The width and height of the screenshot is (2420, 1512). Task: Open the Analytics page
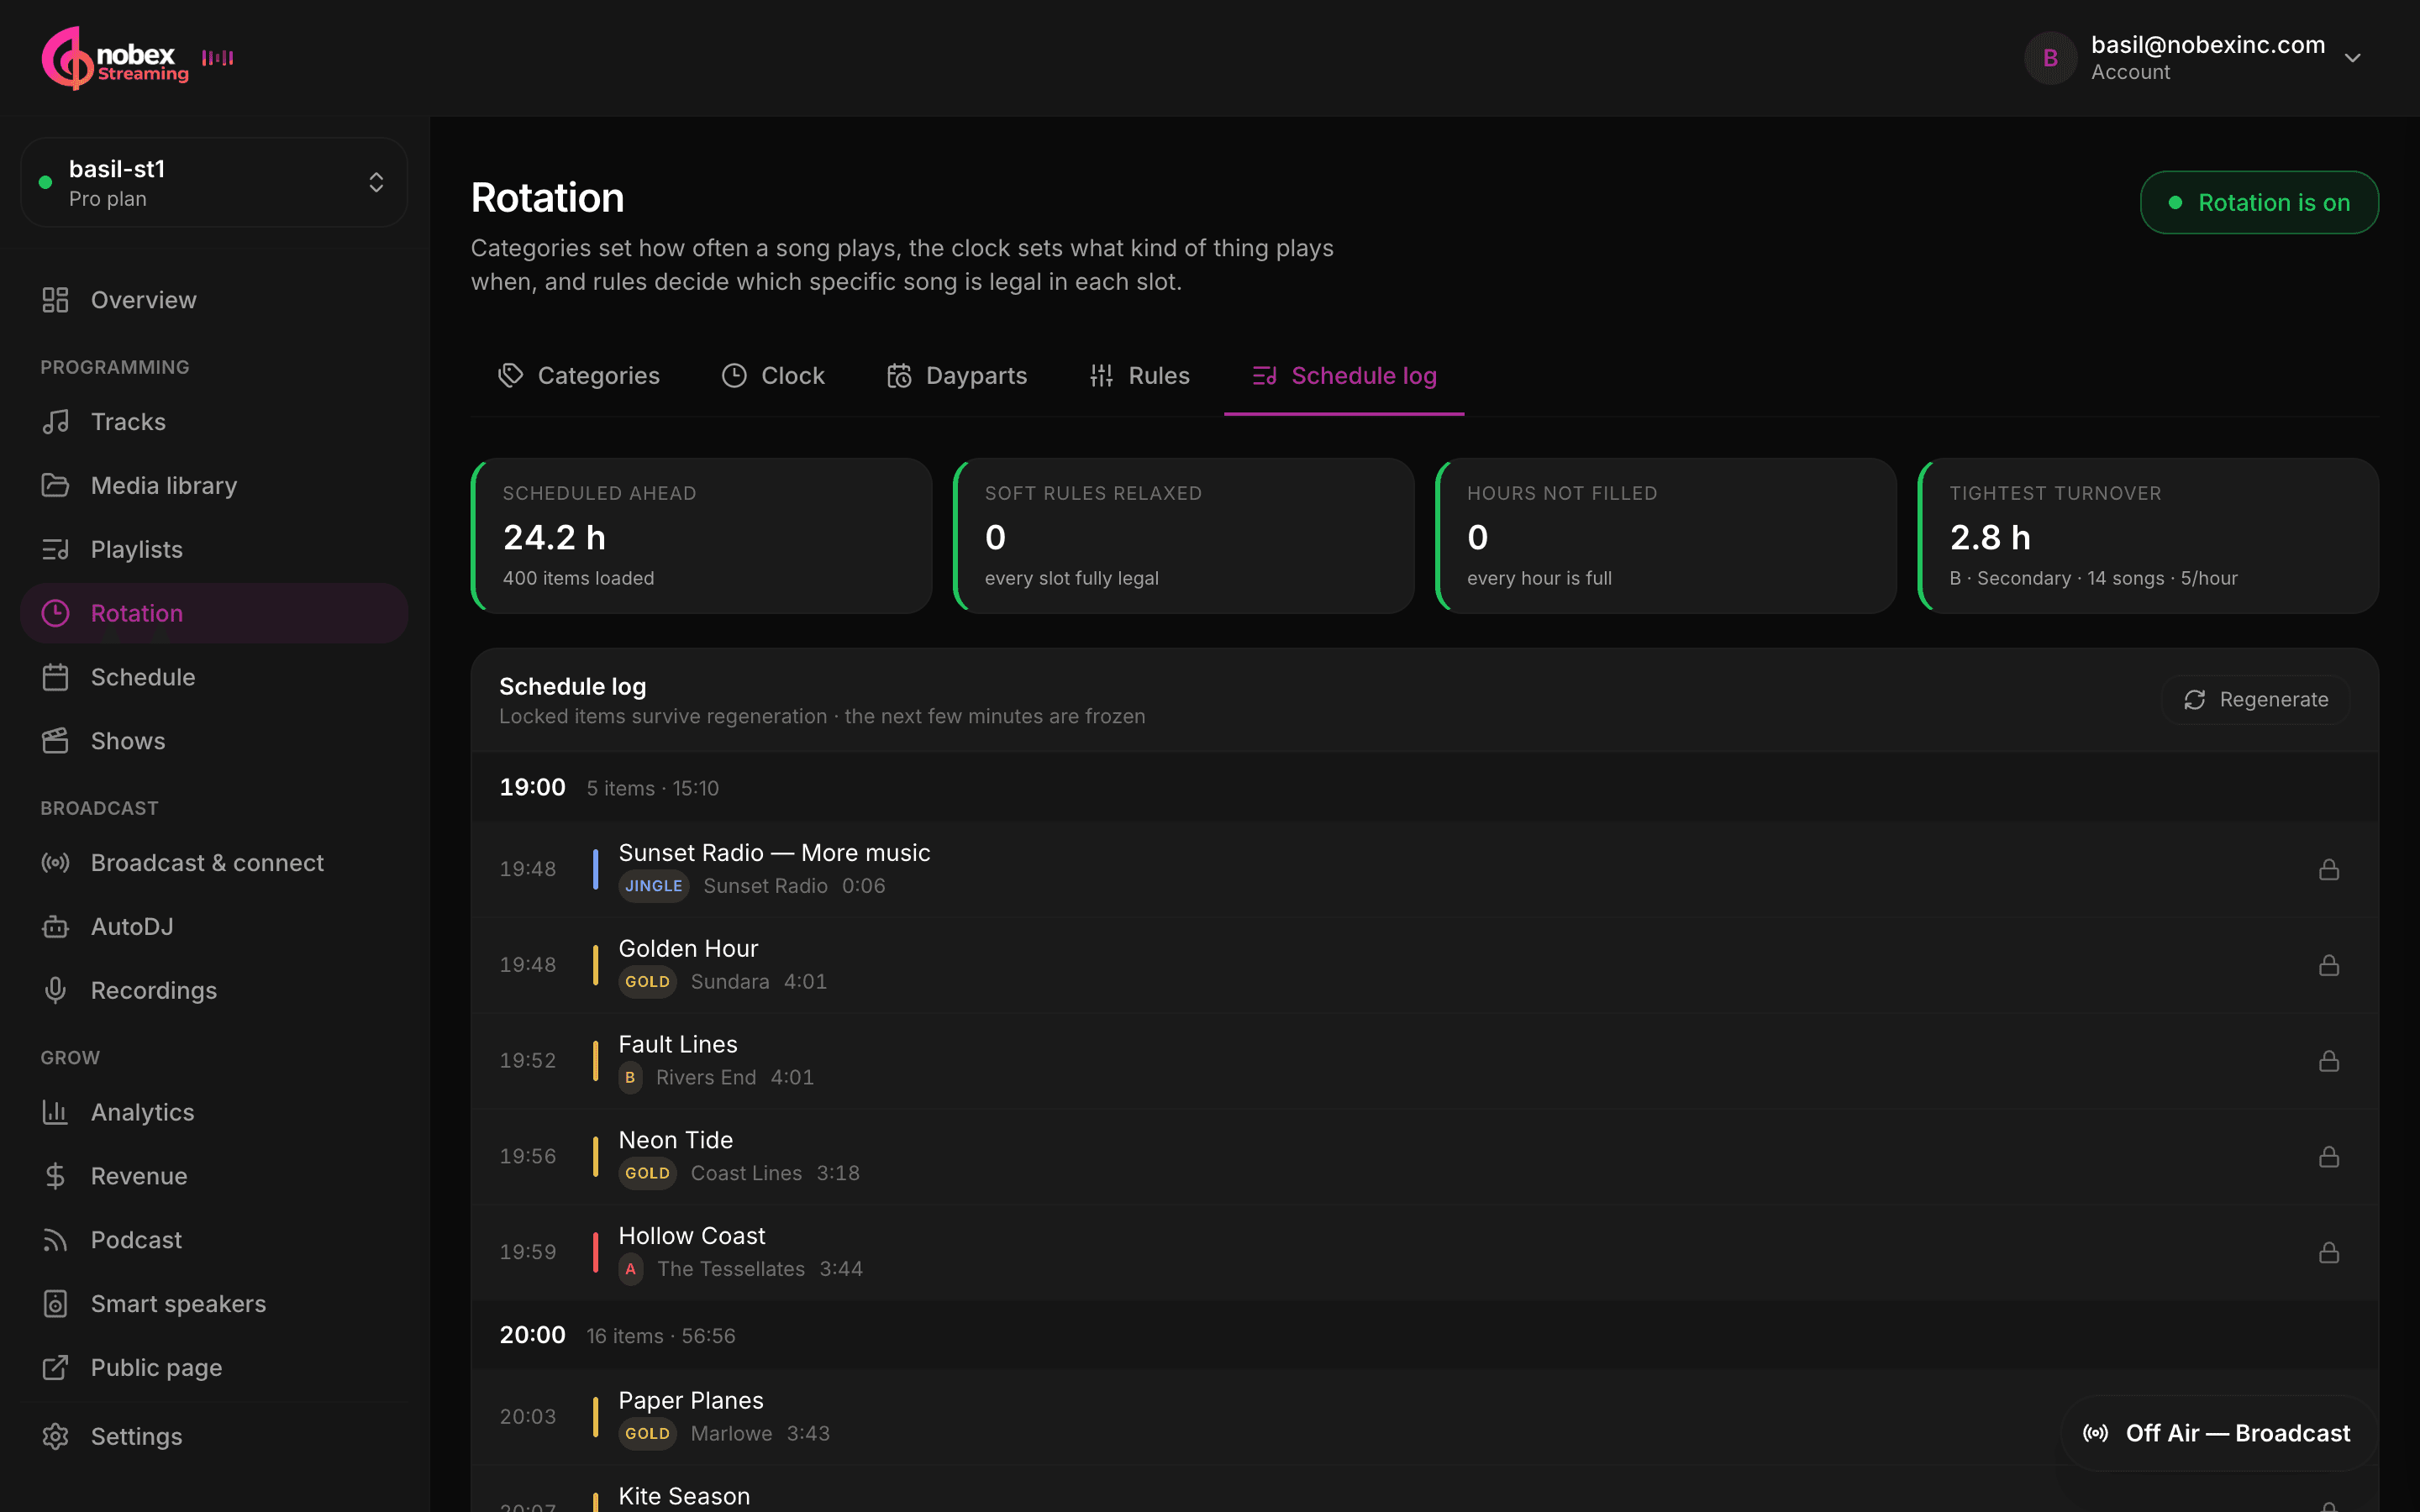[x=214, y=1112]
